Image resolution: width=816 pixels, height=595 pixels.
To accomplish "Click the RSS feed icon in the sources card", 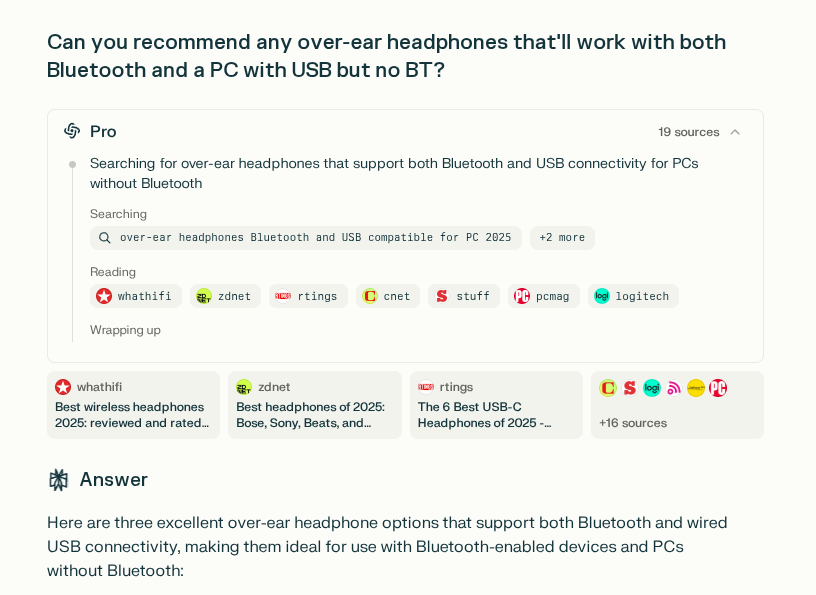I will 673,387.
